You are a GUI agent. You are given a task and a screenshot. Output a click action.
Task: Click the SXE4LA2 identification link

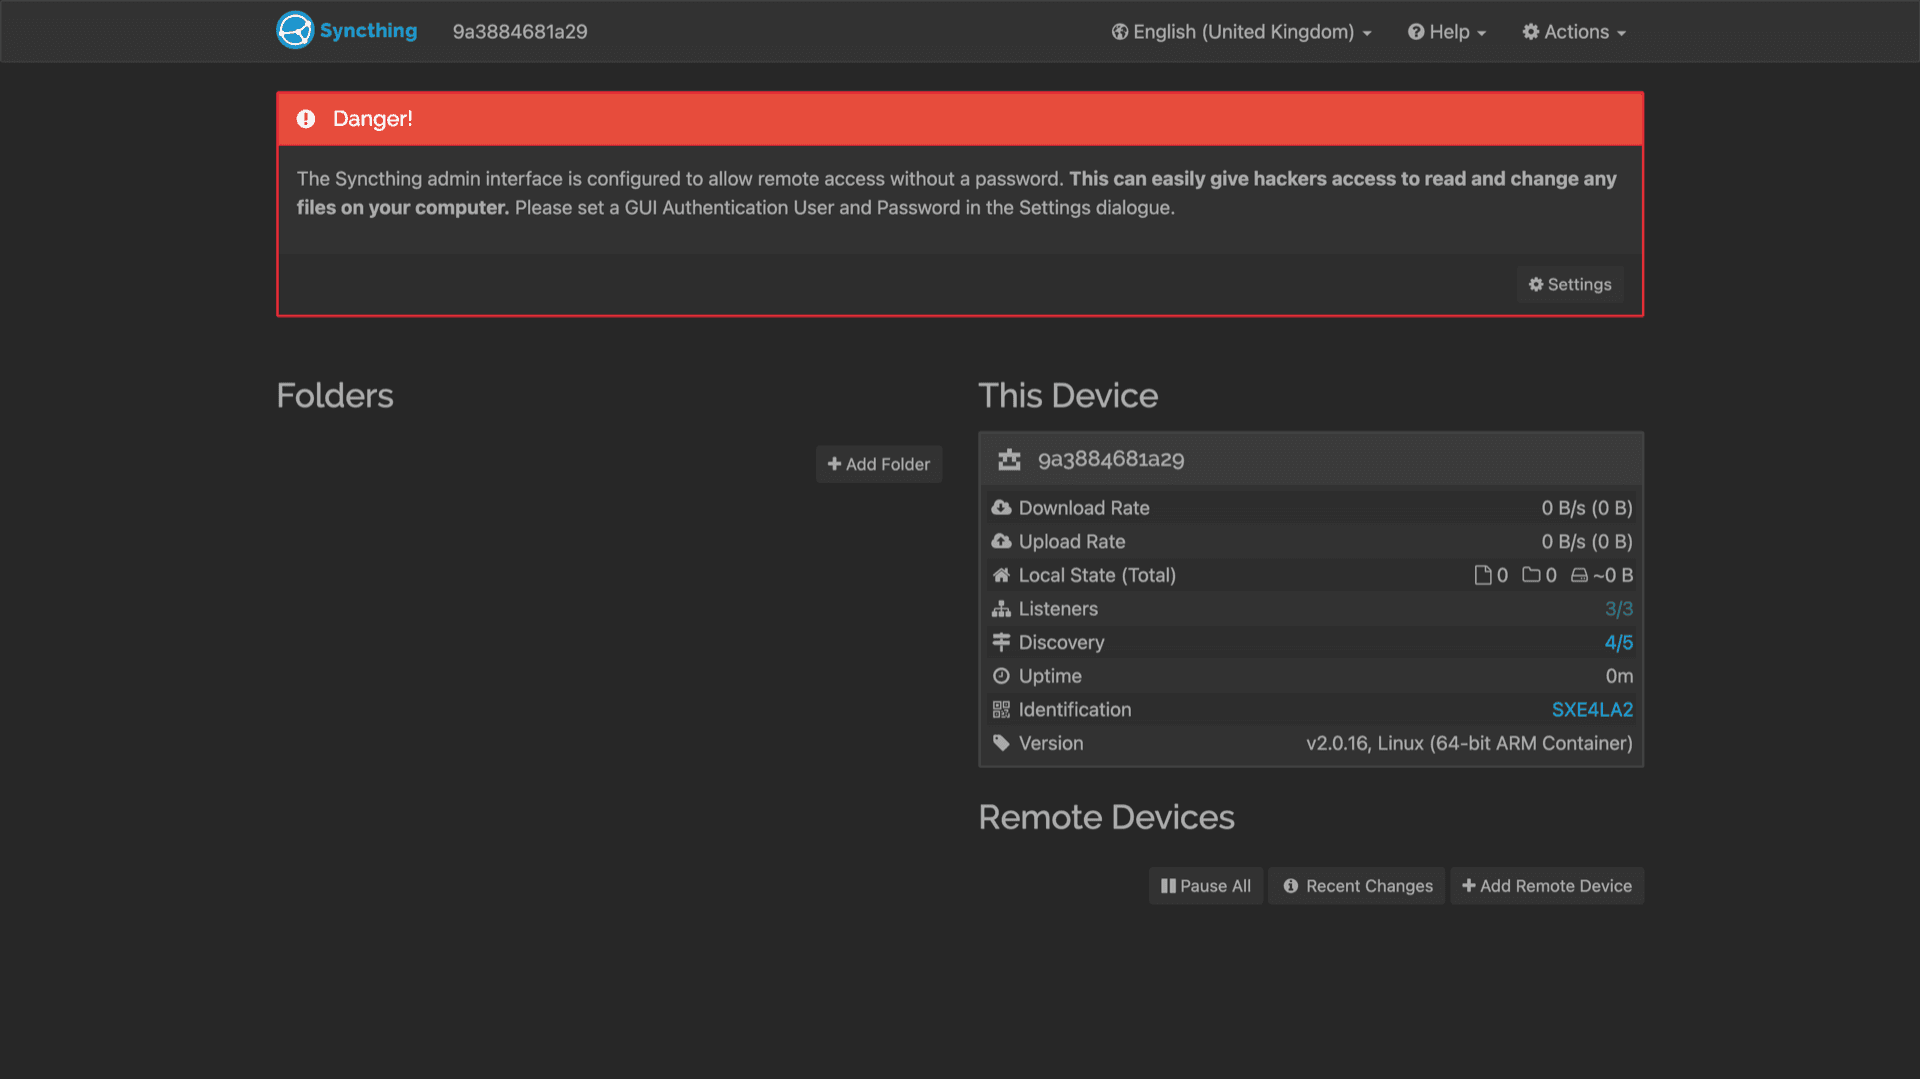coord(1592,710)
